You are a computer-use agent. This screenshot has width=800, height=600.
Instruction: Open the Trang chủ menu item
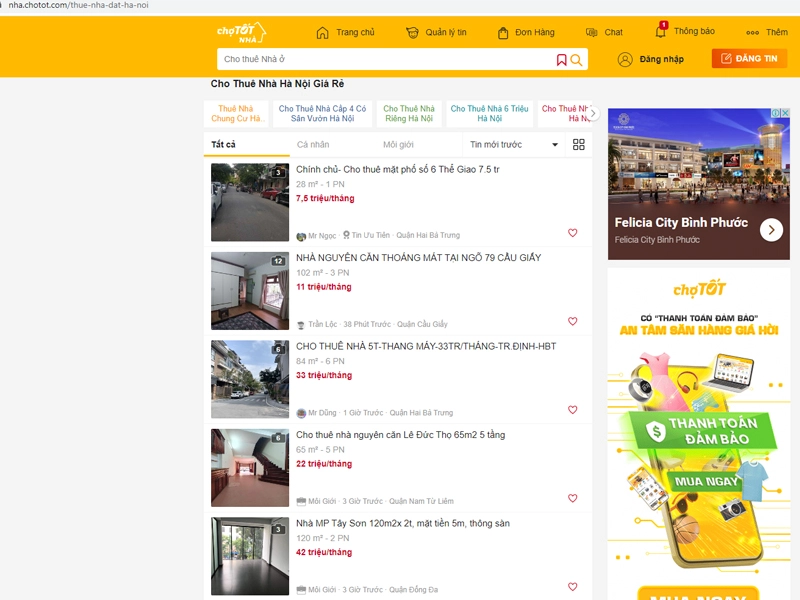coord(355,33)
